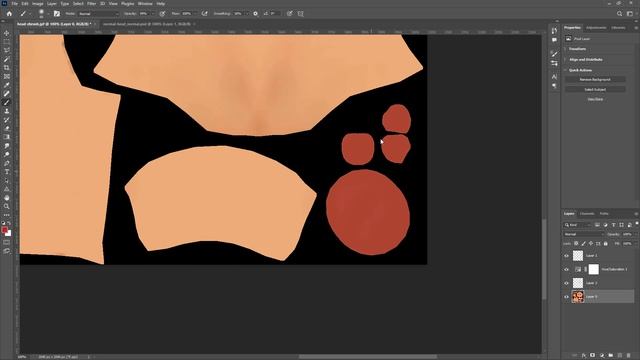Select the Crop tool
This screenshot has height=360, width=640.
(7, 68)
